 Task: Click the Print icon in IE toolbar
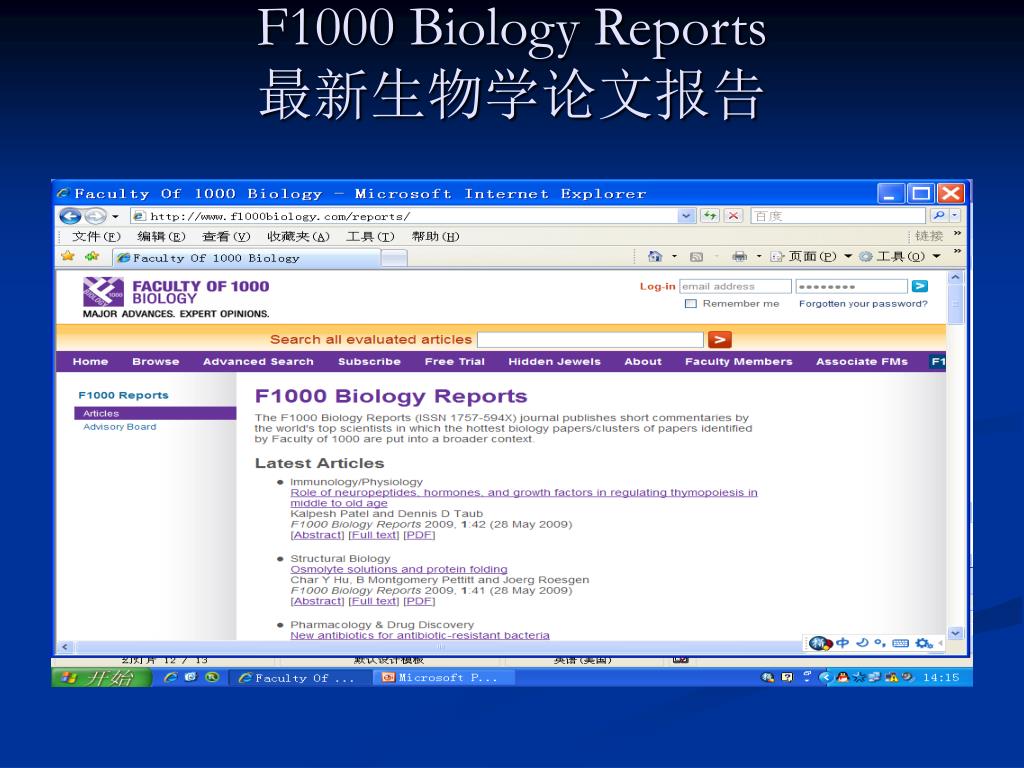click(739, 257)
